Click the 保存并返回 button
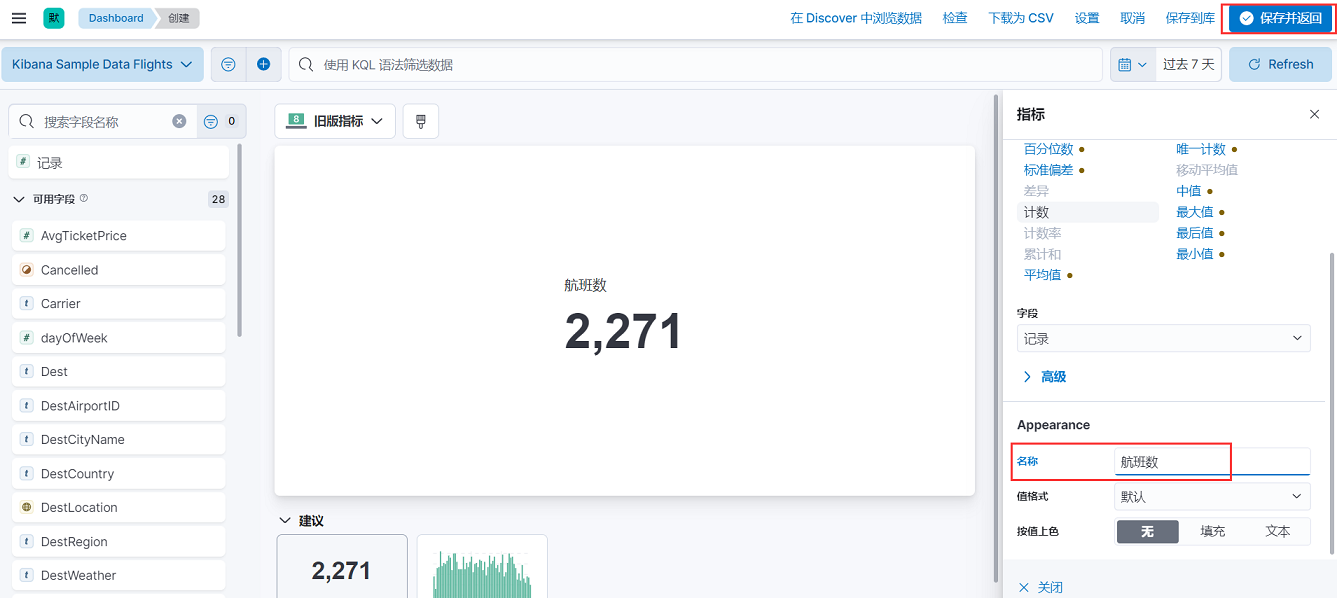The width and height of the screenshot is (1337, 598). pos(1281,18)
